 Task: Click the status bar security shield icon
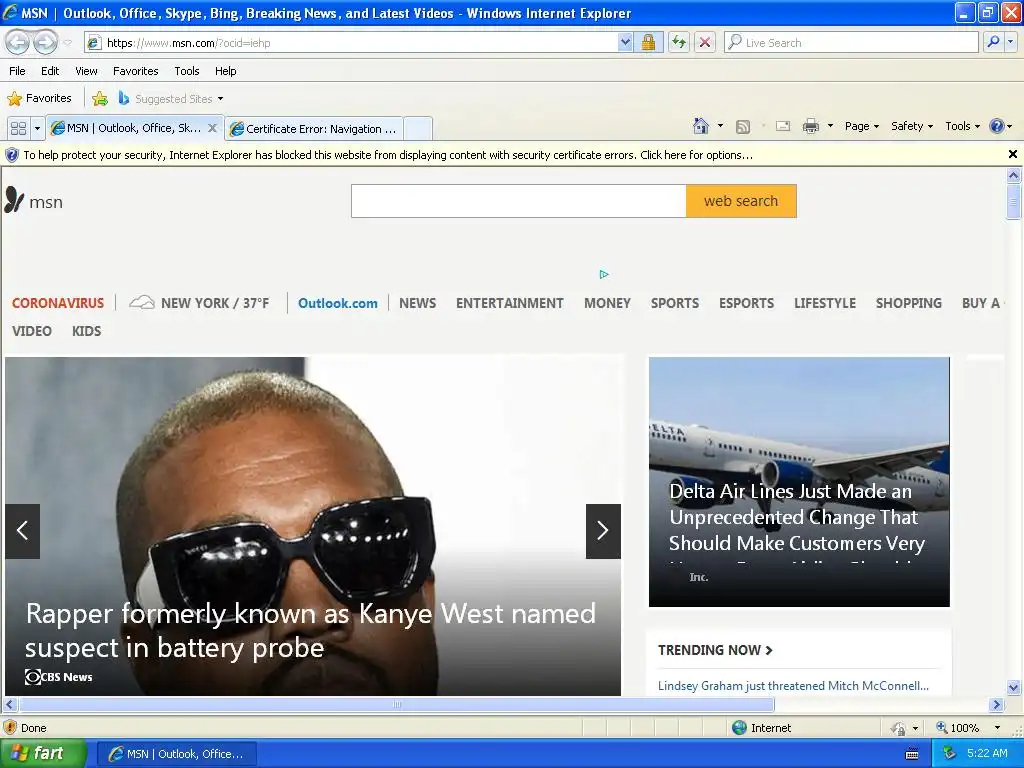(x=10, y=728)
